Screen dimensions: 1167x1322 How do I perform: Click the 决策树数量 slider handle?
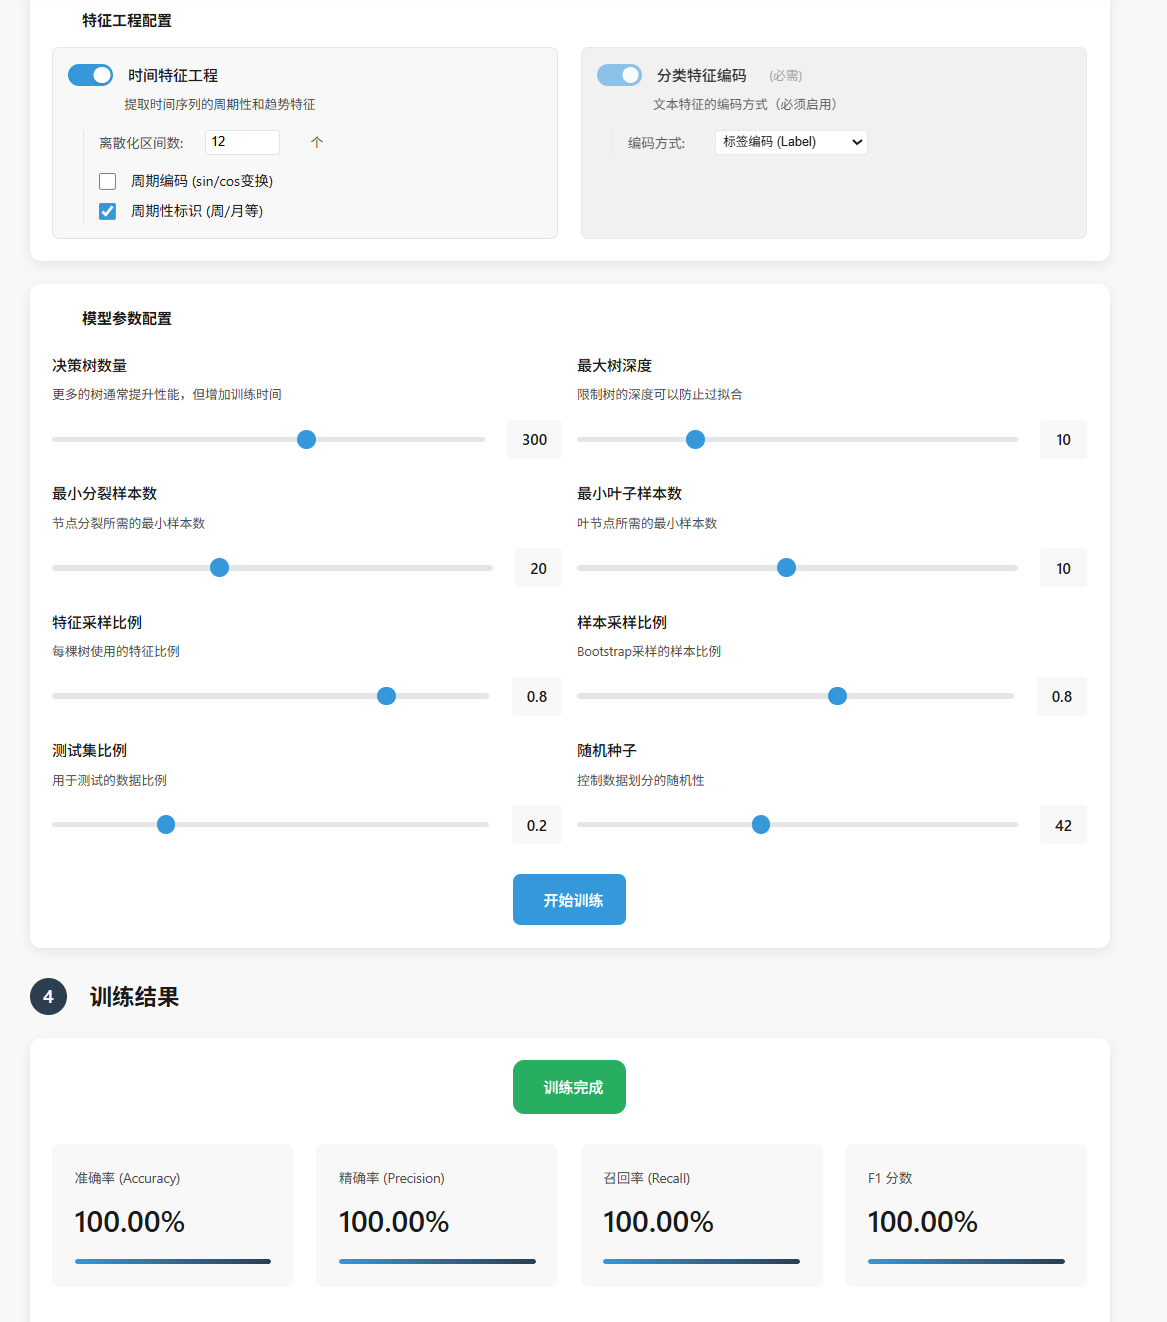[x=307, y=440]
